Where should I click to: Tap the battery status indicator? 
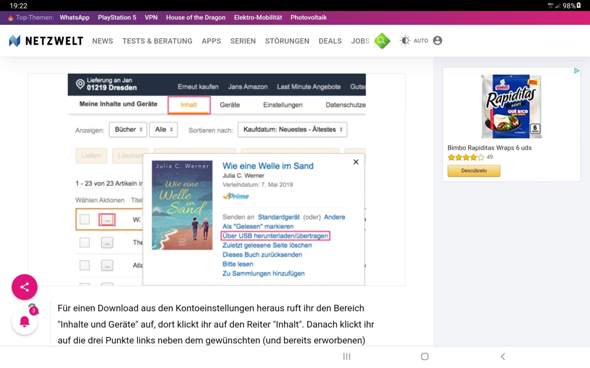click(572, 6)
